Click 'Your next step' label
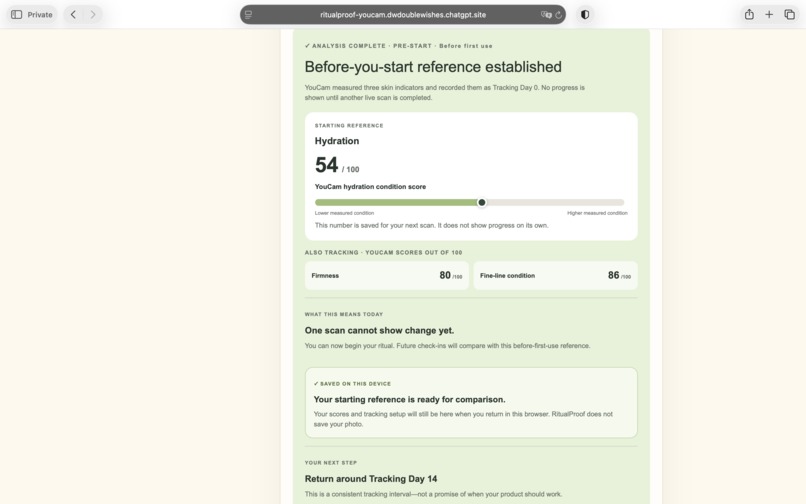This screenshot has height=504, width=806. (x=331, y=463)
